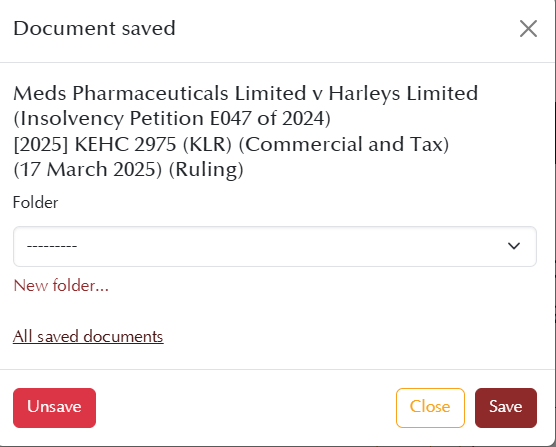
Task: Click the Document saved dialog title
Action: tap(94, 28)
